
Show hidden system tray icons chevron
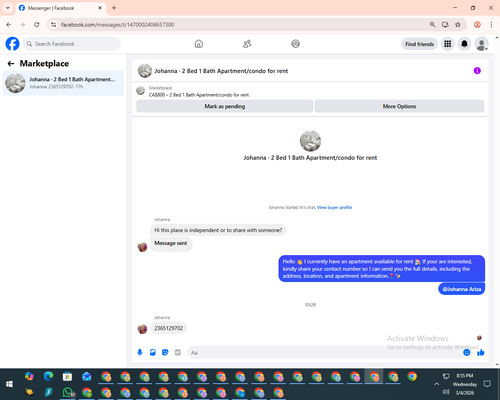436,384
